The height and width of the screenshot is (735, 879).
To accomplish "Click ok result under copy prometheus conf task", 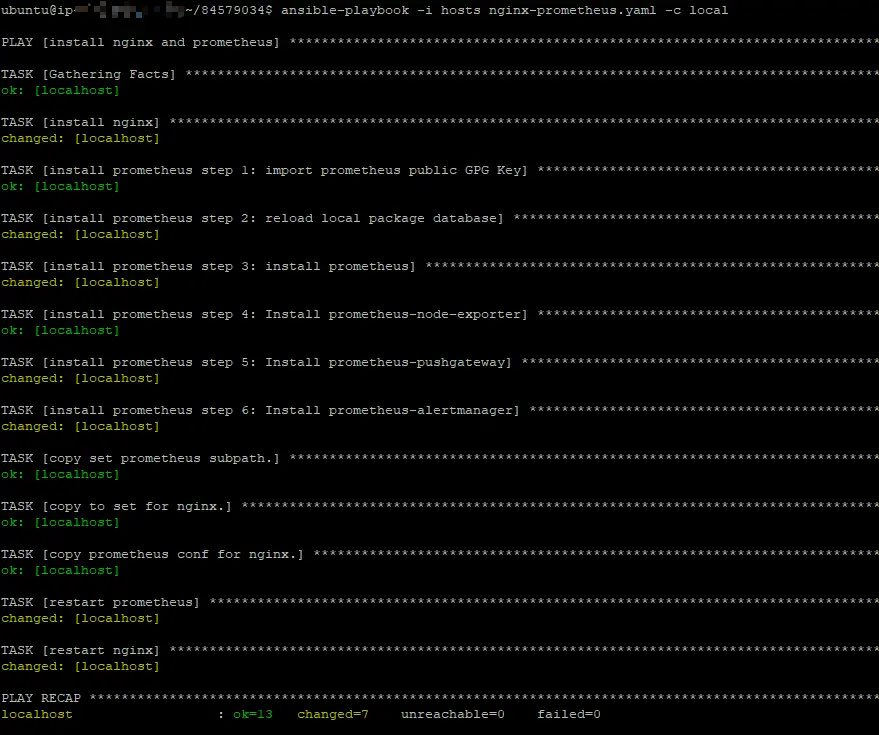I will [61, 570].
